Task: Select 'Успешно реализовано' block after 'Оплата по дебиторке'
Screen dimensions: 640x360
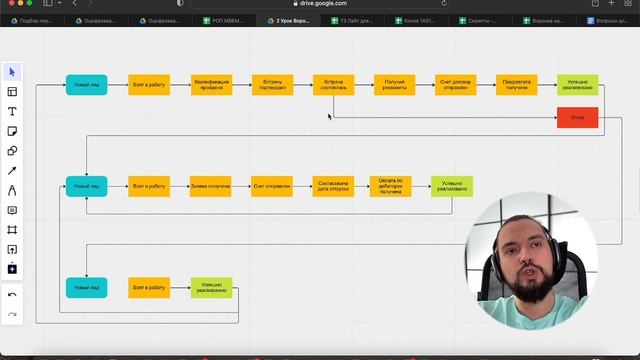Action: click(452, 187)
